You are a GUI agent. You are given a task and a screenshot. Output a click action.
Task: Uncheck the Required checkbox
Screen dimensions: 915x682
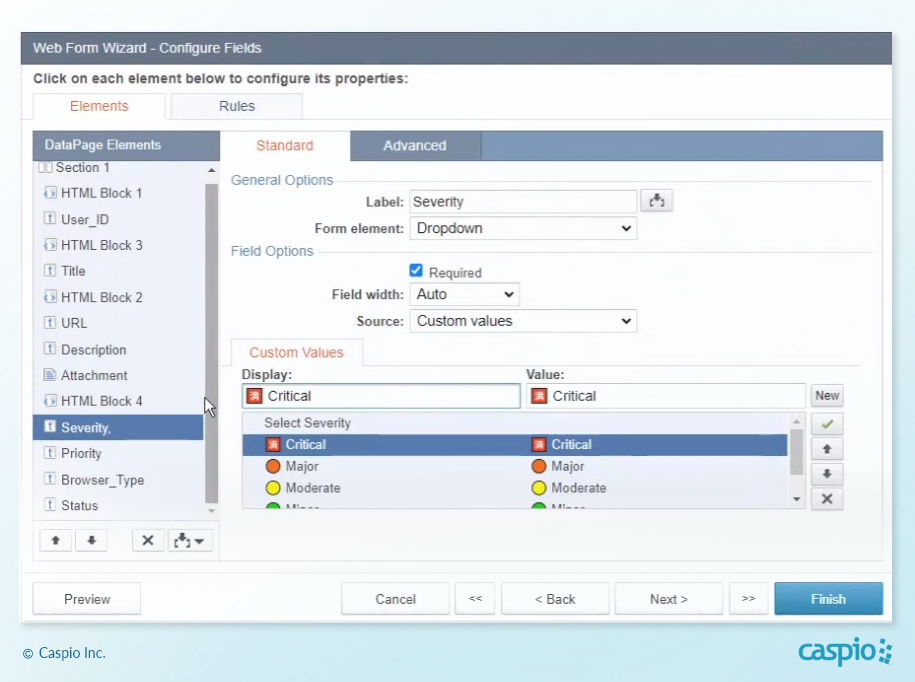coord(417,271)
